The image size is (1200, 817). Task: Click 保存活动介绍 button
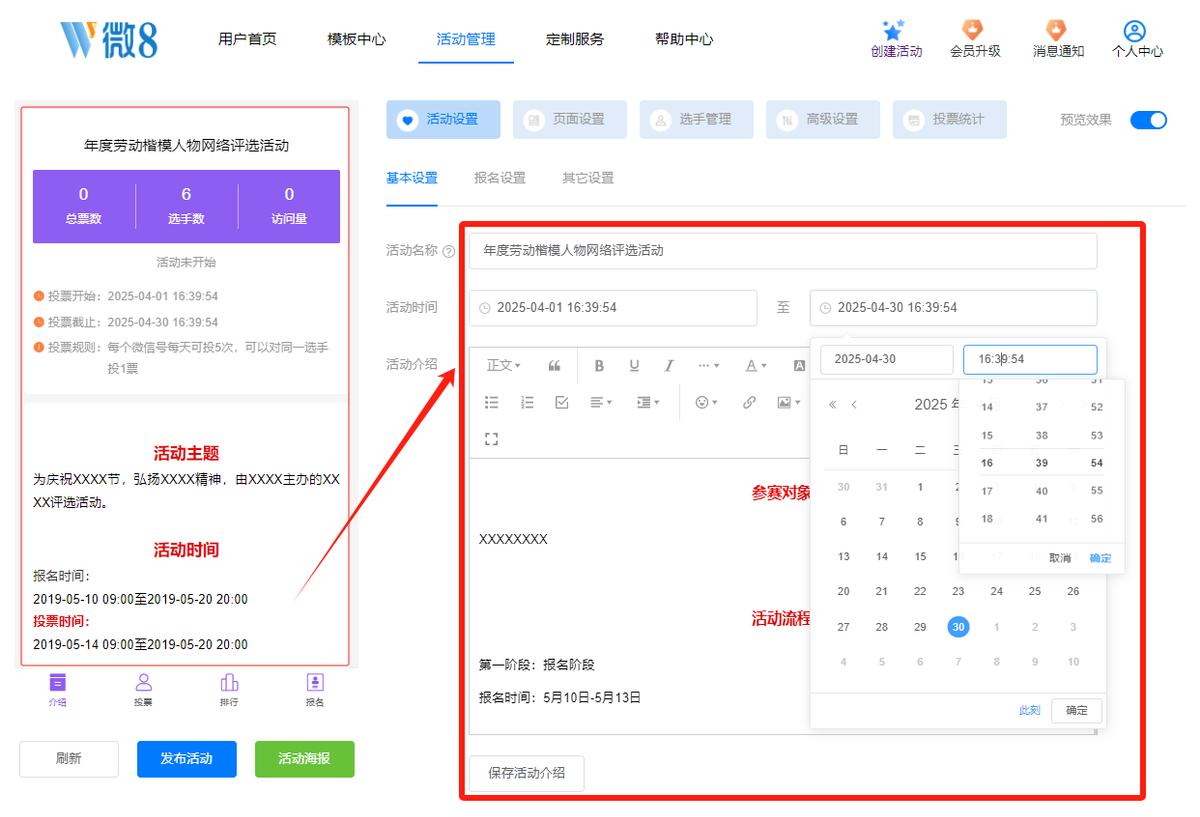526,773
